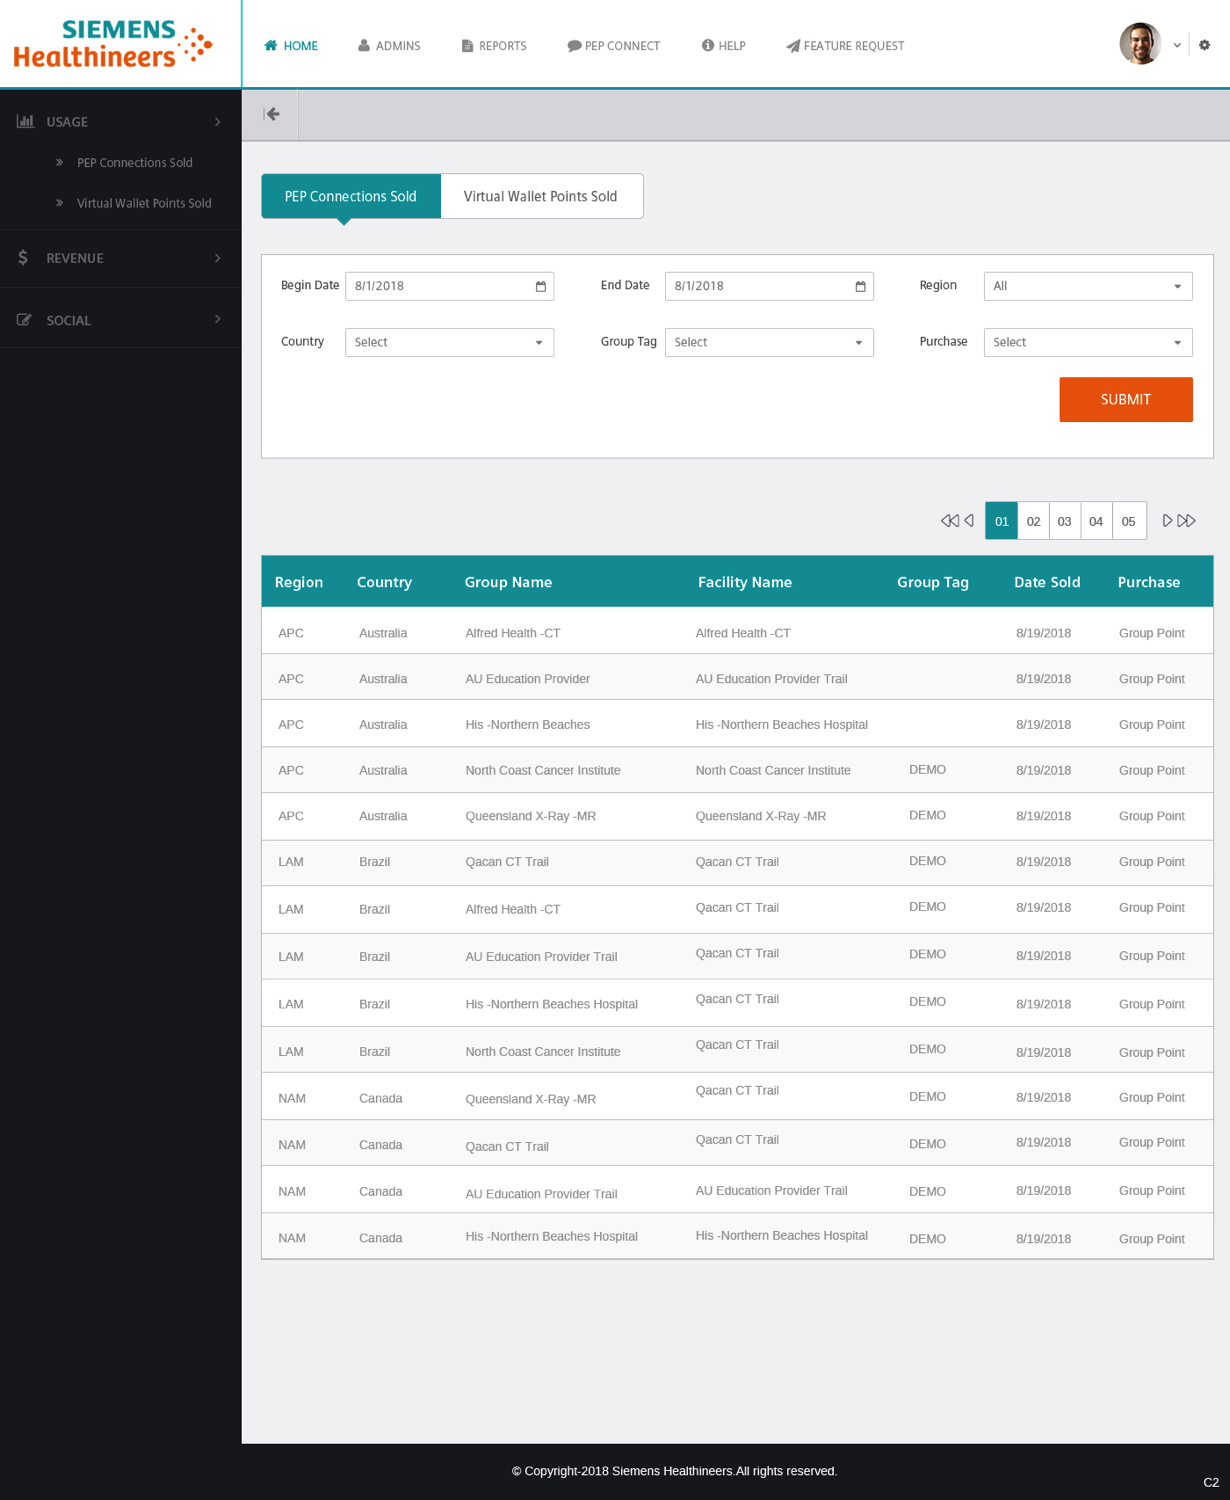The image size is (1230, 1500).
Task: Open the Reports menu item
Action: [x=494, y=46]
